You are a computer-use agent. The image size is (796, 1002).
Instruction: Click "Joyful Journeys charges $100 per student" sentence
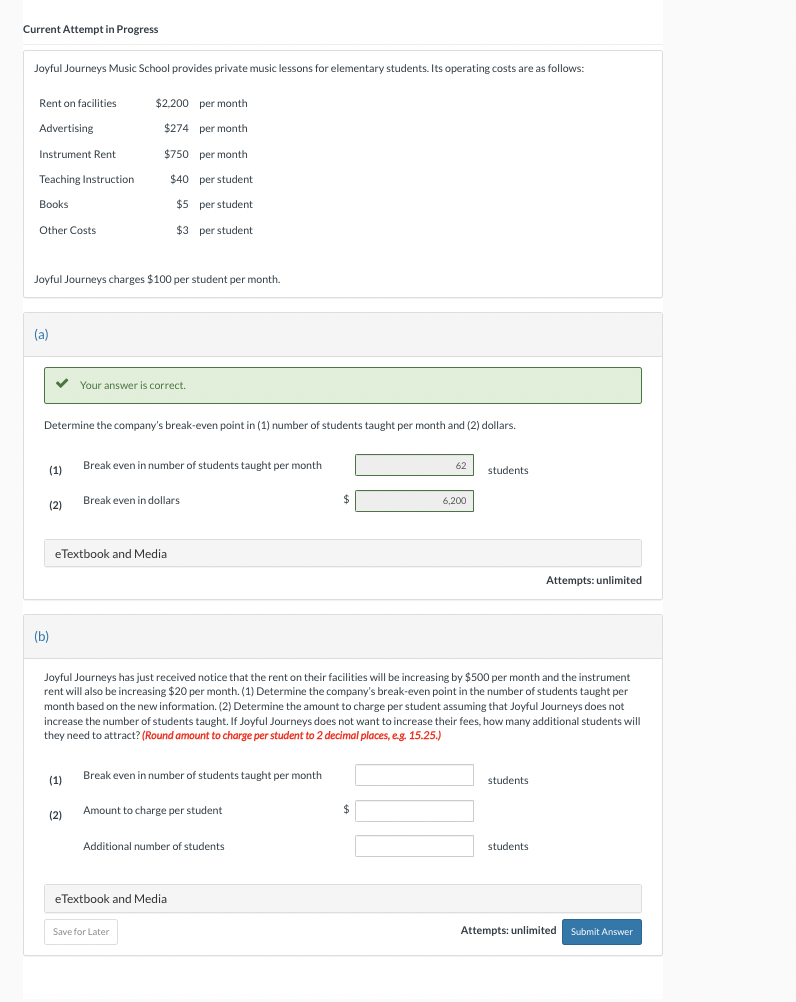157,279
